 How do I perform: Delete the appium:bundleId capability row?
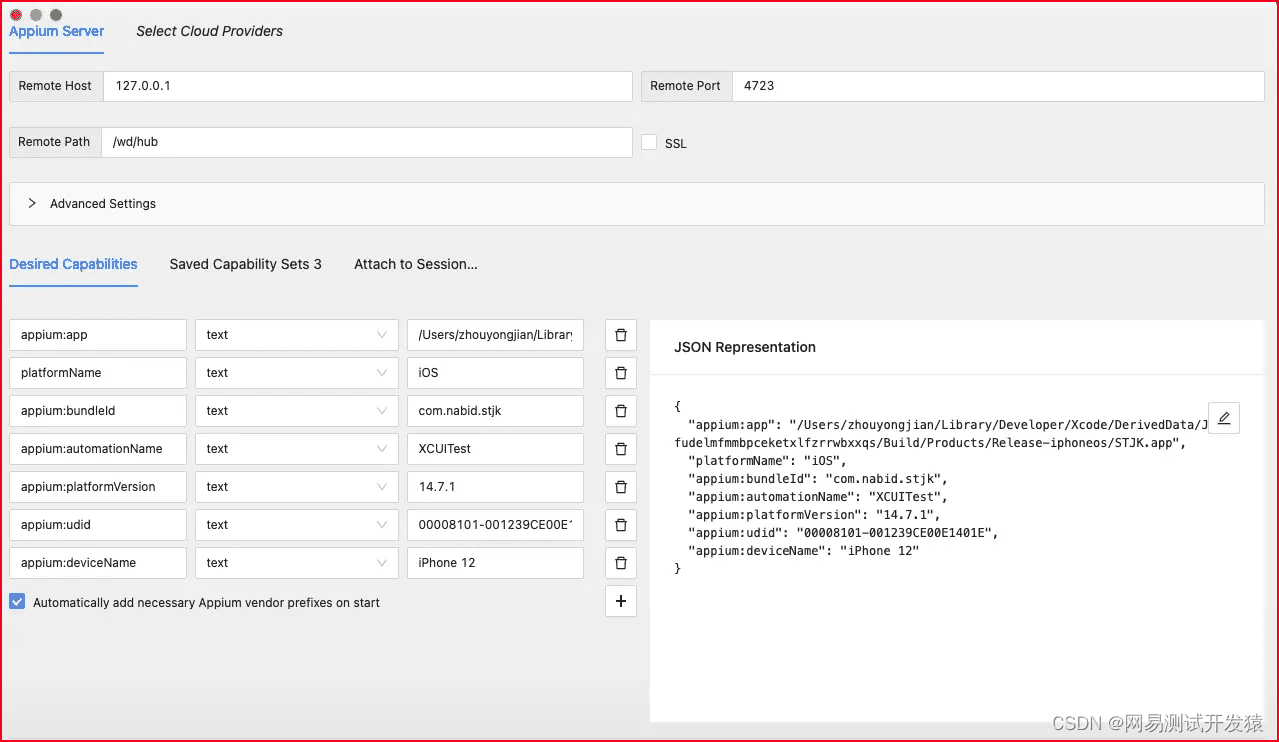click(x=620, y=411)
